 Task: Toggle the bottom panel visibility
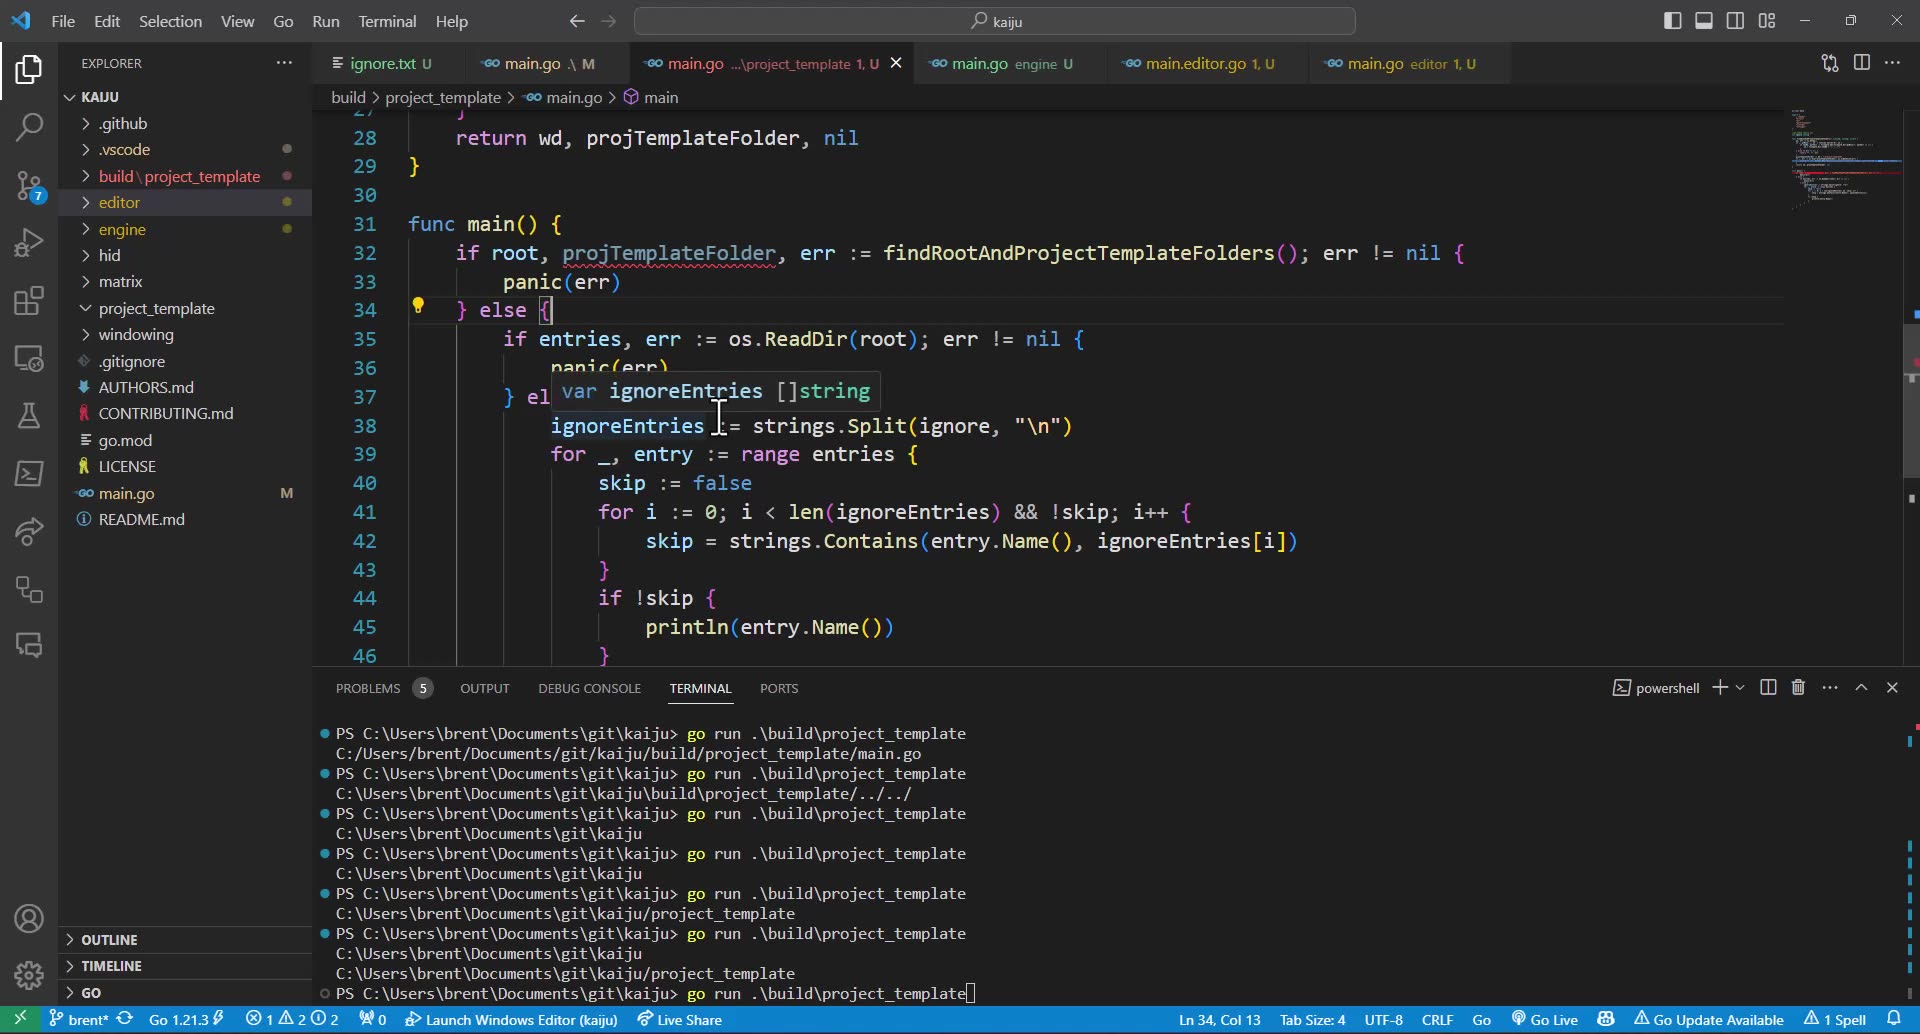(1704, 20)
